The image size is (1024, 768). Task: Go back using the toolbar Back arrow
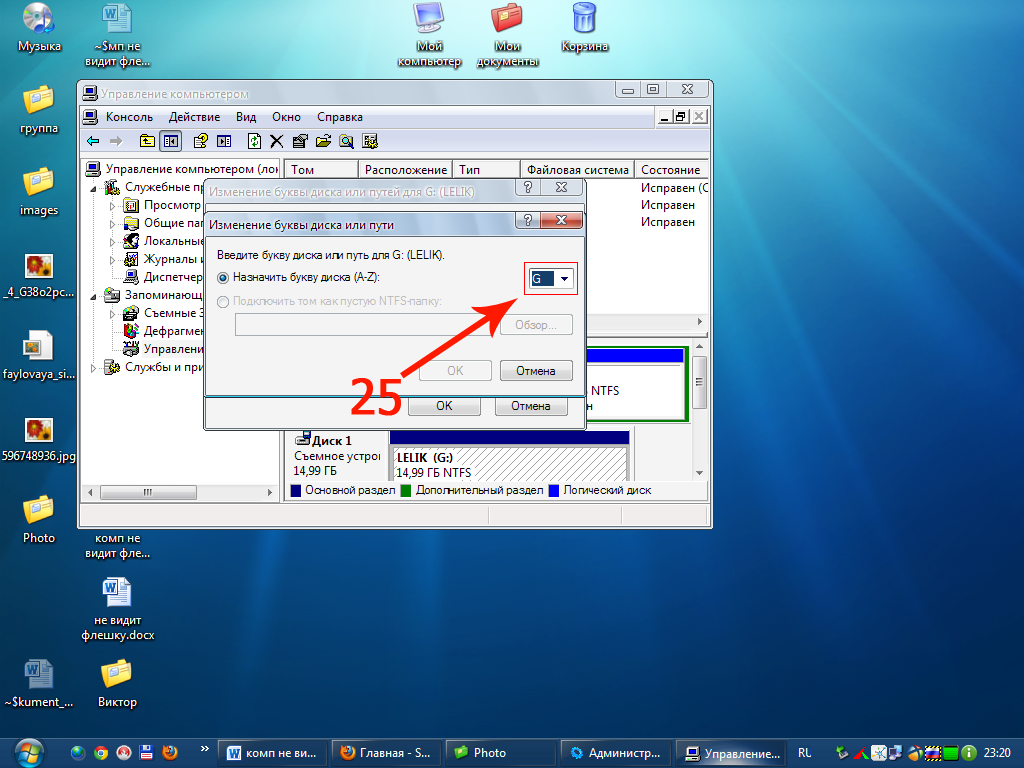93,141
